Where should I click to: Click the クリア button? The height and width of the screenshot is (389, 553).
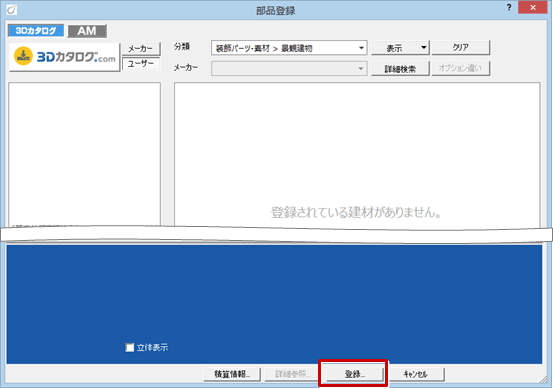pos(461,48)
